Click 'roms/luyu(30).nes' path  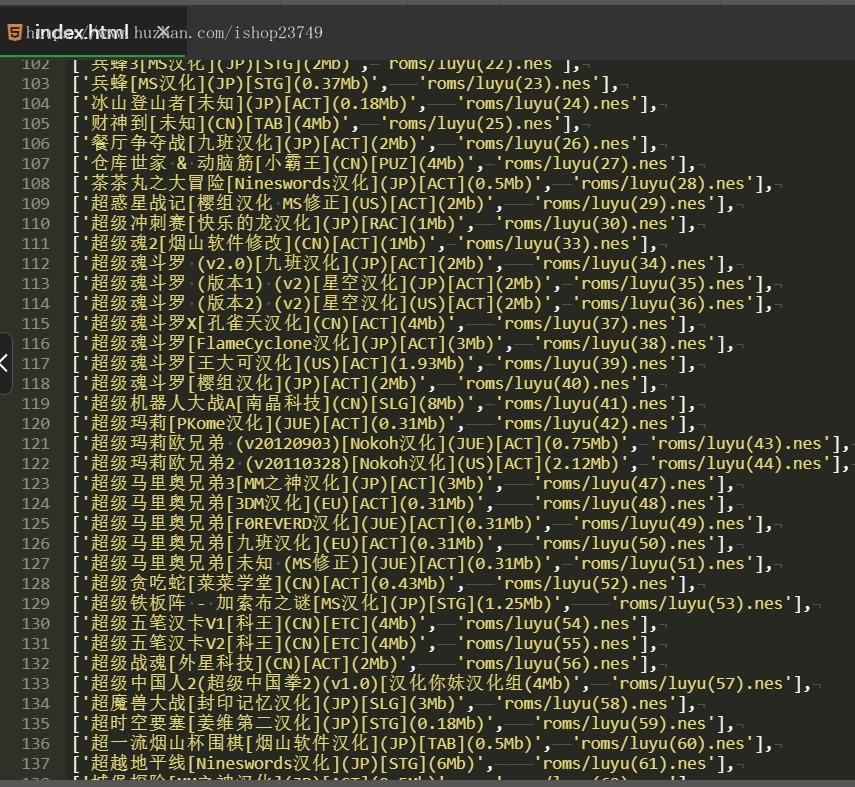coord(591,224)
